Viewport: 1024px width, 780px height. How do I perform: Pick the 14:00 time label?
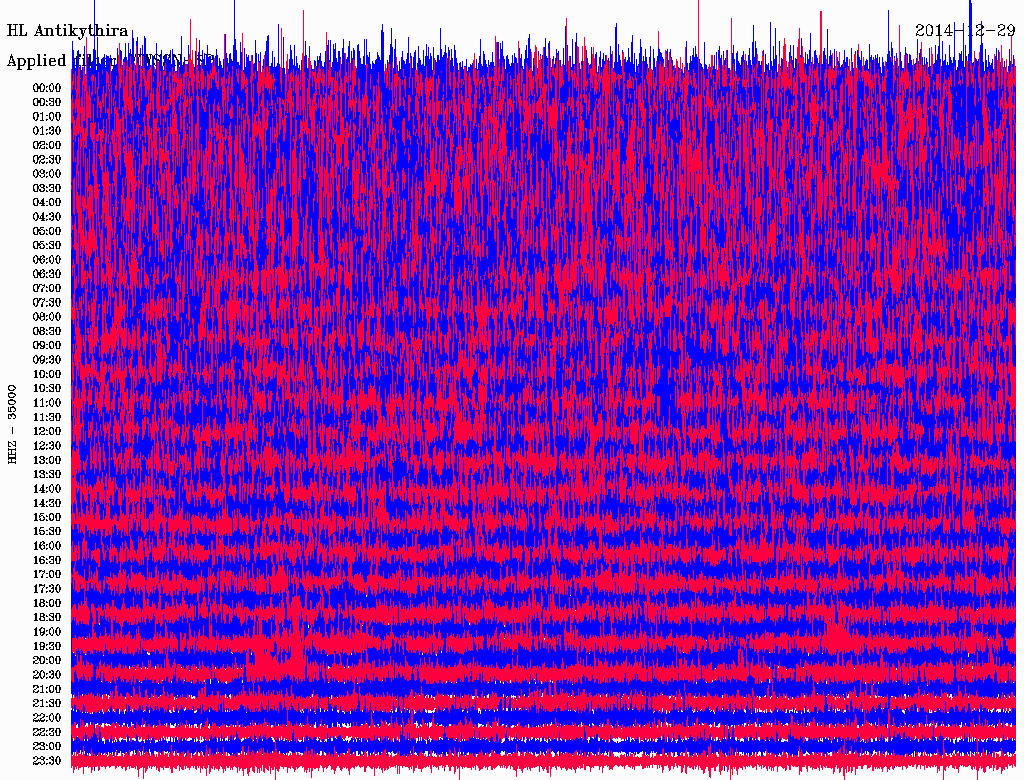pyautogui.click(x=47, y=489)
